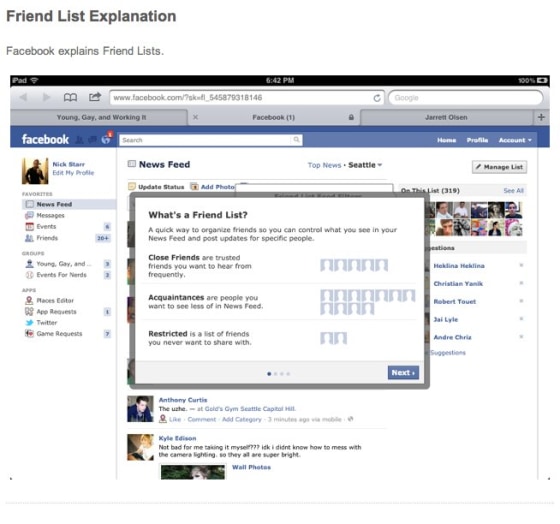Image resolution: width=560 pixels, height=524 pixels.
Task: Go to Home in Facebook header
Action: coord(446,140)
